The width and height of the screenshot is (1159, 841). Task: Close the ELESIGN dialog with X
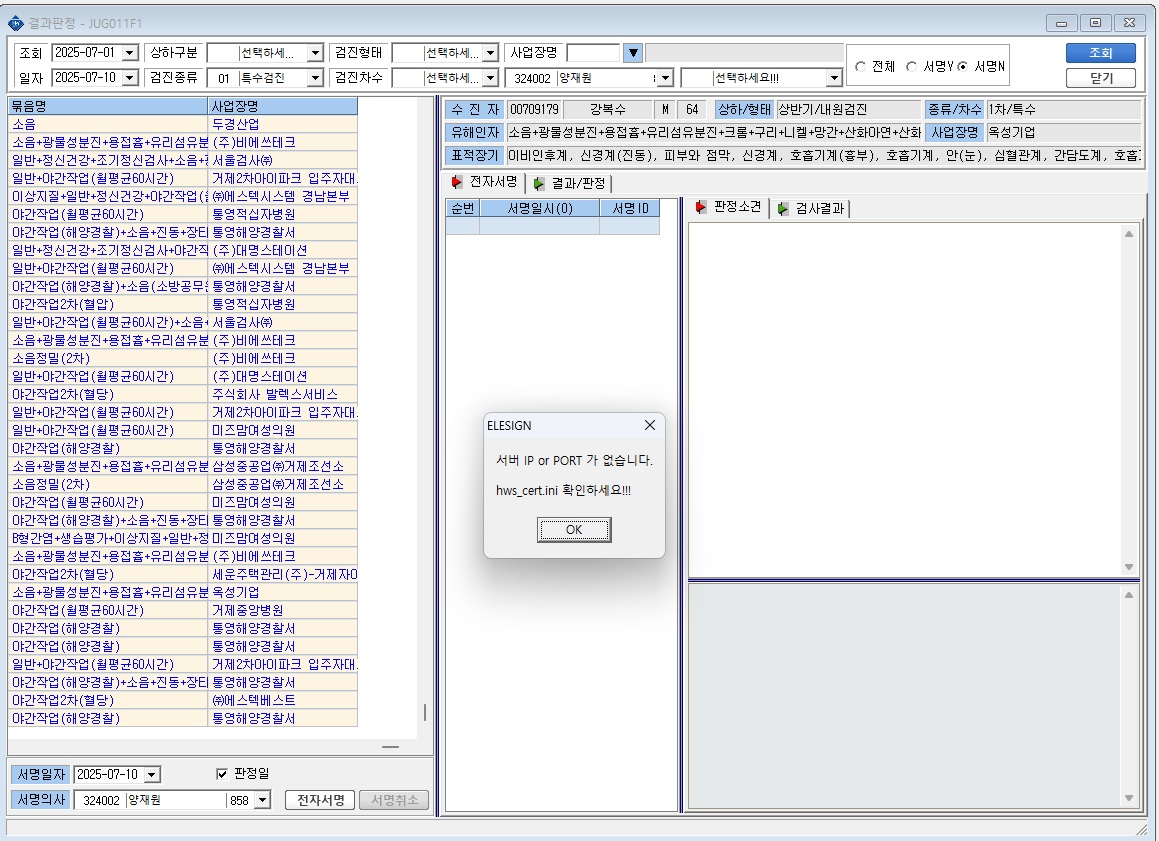(650, 425)
